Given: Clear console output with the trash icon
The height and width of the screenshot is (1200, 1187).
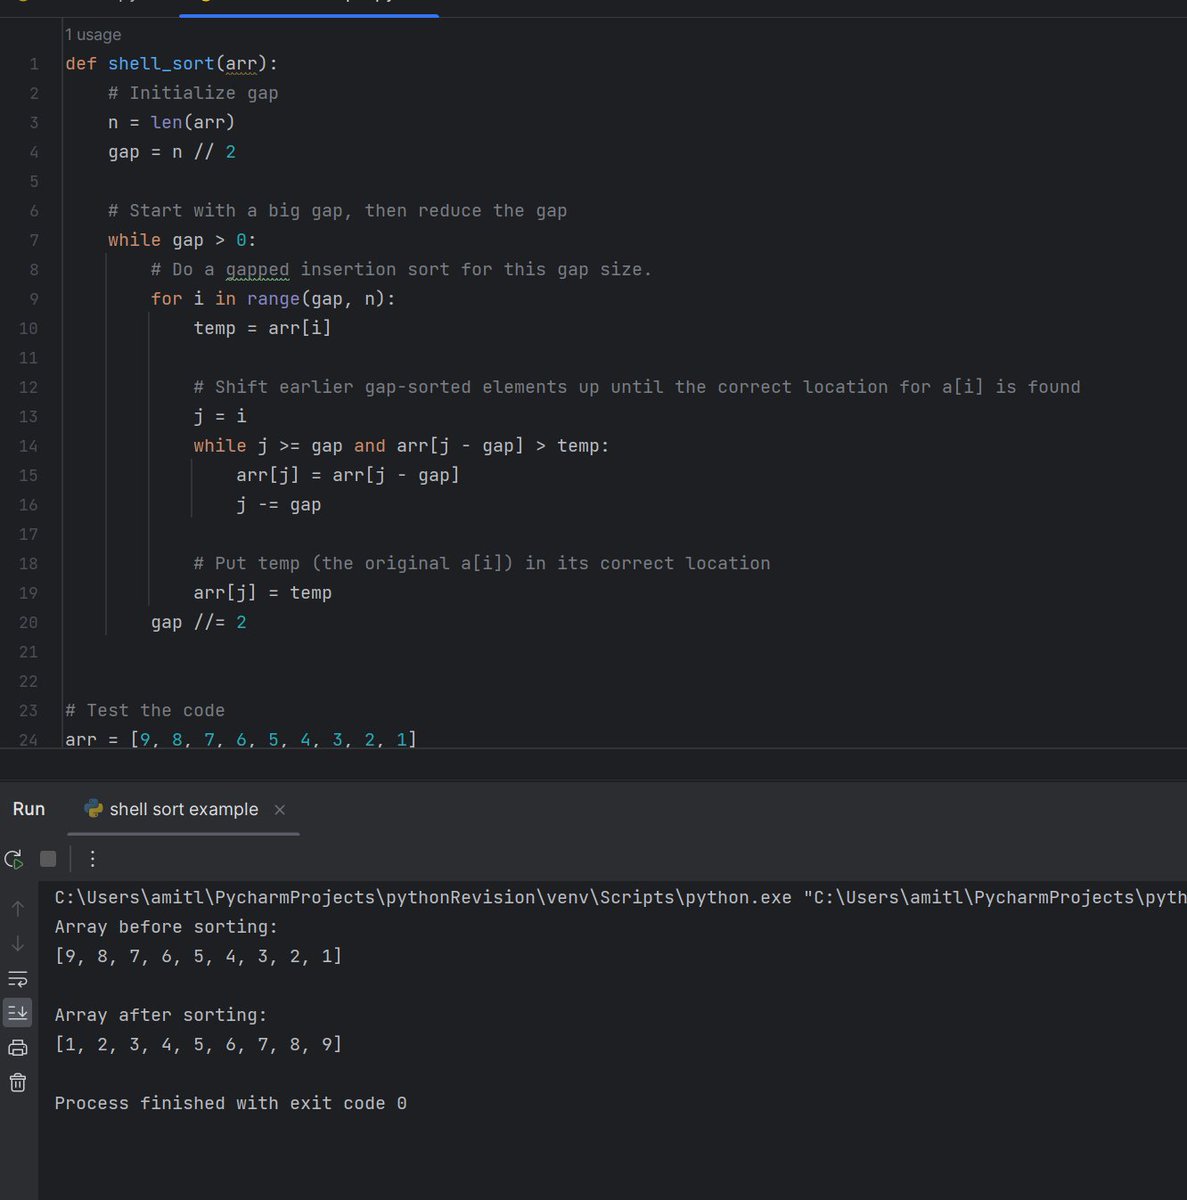Looking at the screenshot, I should [18, 1083].
